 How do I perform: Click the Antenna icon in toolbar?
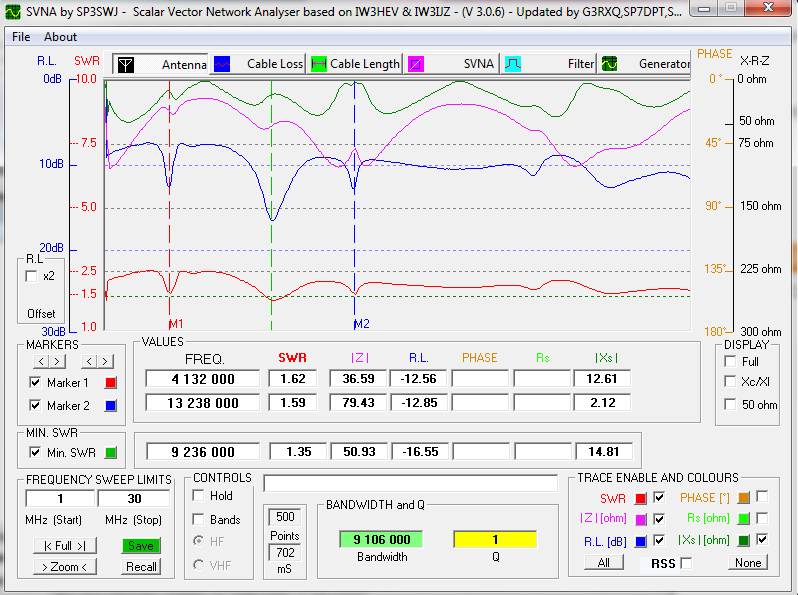tap(125, 64)
